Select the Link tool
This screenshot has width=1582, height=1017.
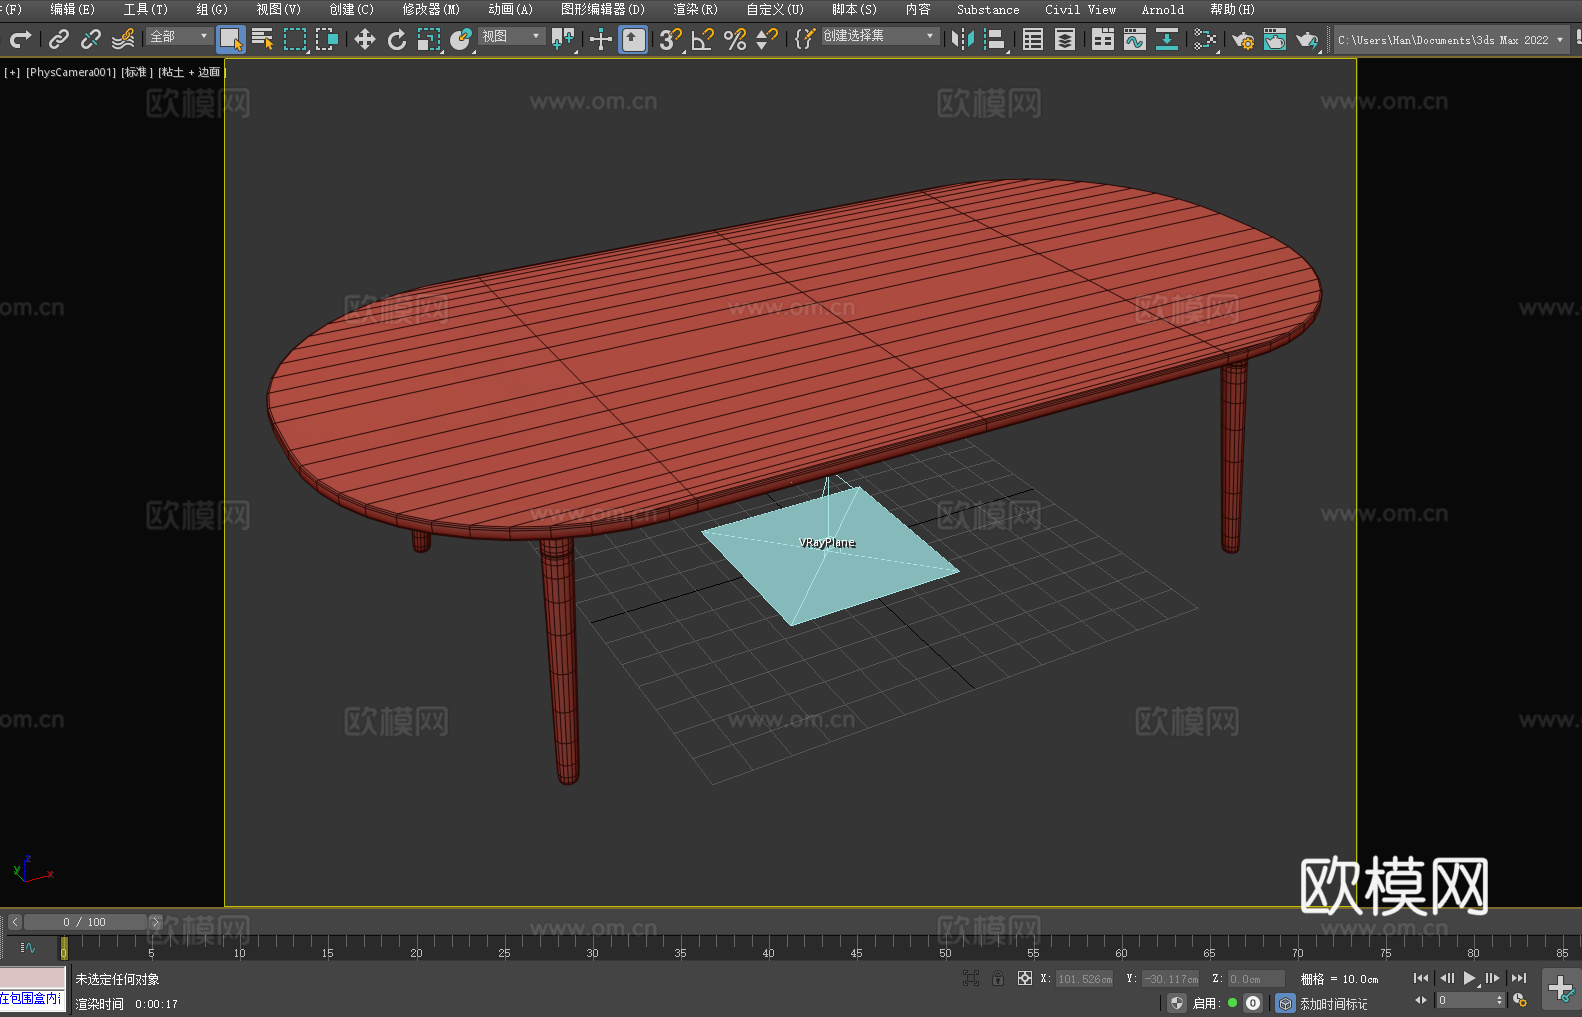pyautogui.click(x=59, y=39)
